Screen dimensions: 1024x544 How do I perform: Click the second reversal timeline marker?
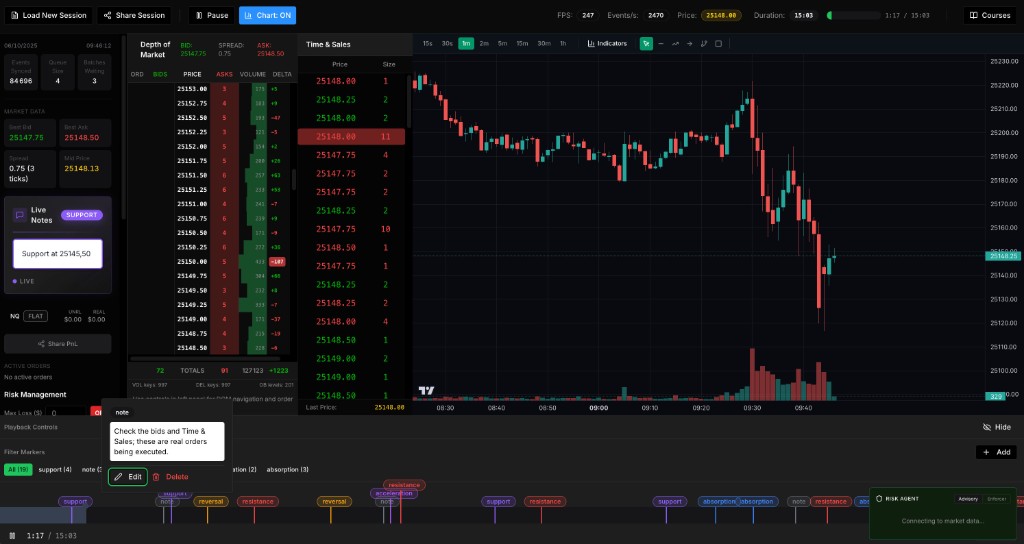click(334, 502)
